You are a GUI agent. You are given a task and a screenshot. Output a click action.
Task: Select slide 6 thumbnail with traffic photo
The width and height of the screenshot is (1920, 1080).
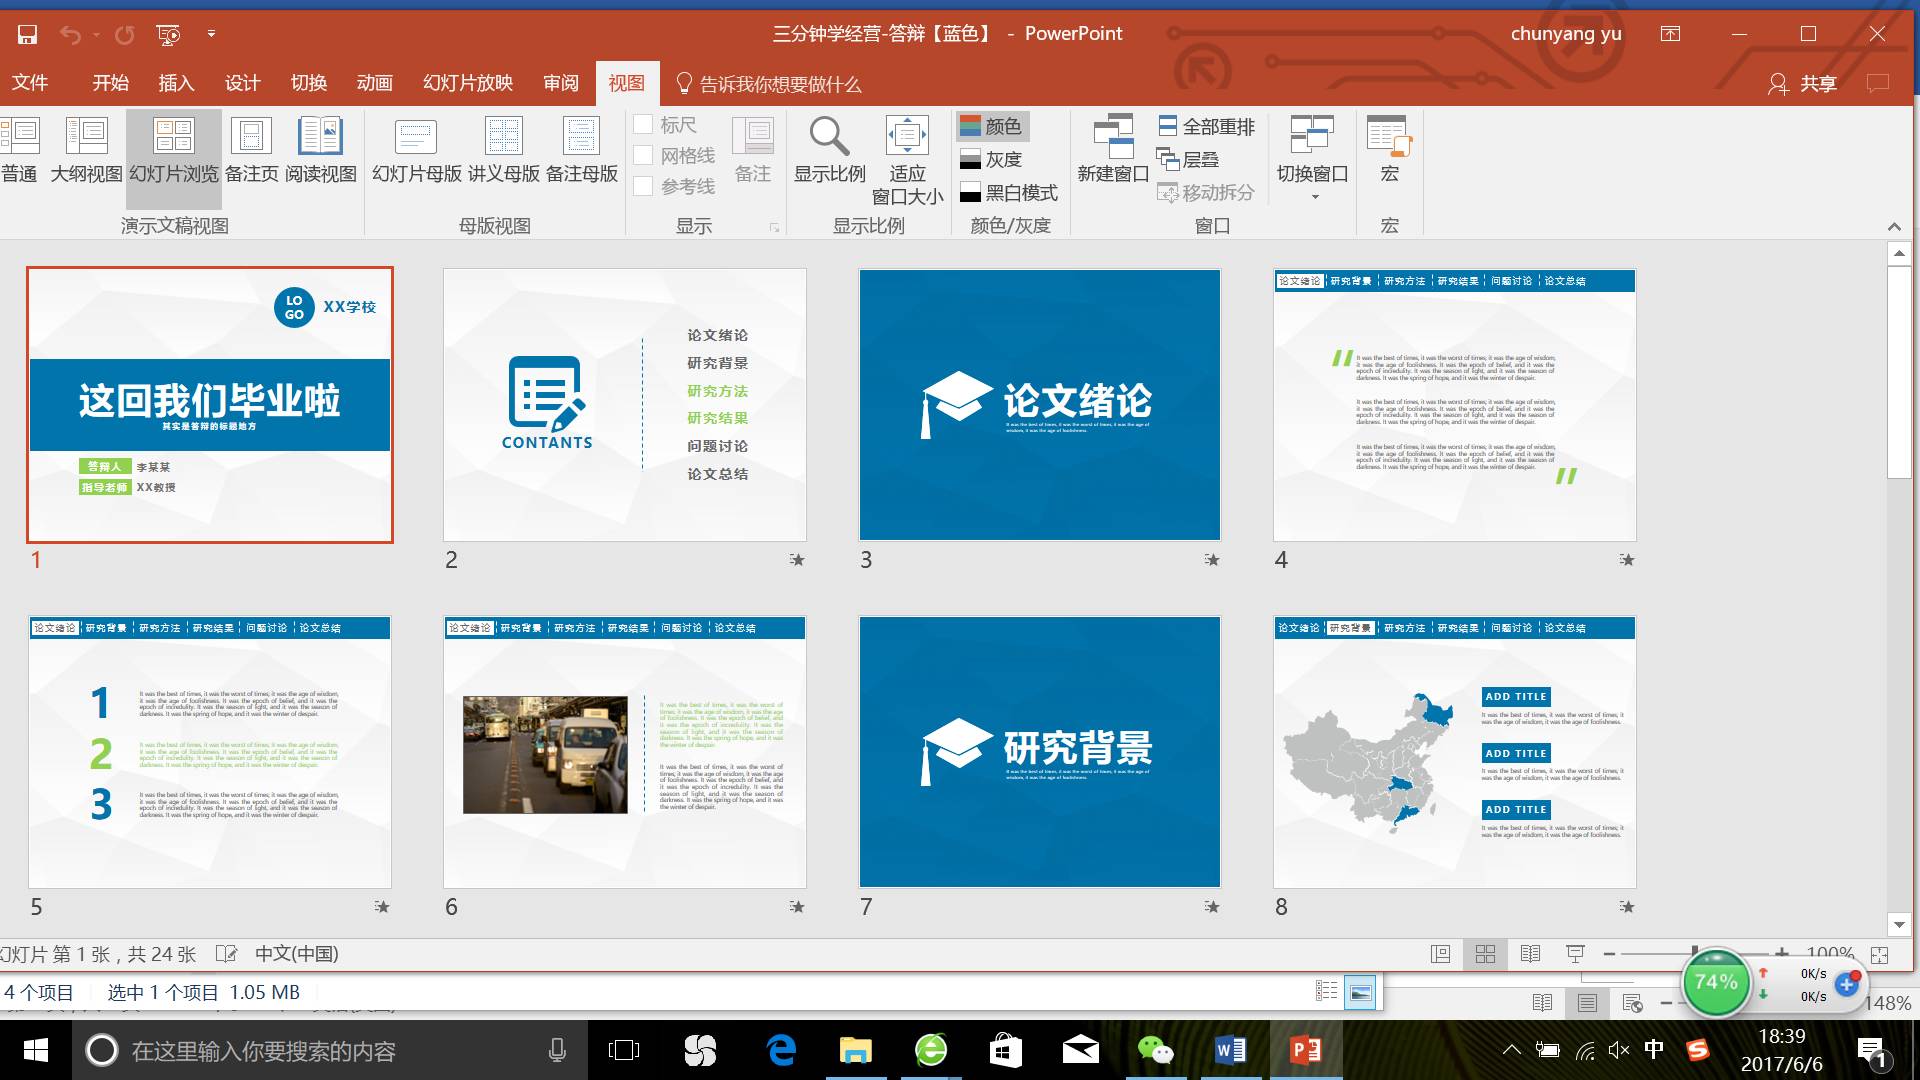(625, 752)
